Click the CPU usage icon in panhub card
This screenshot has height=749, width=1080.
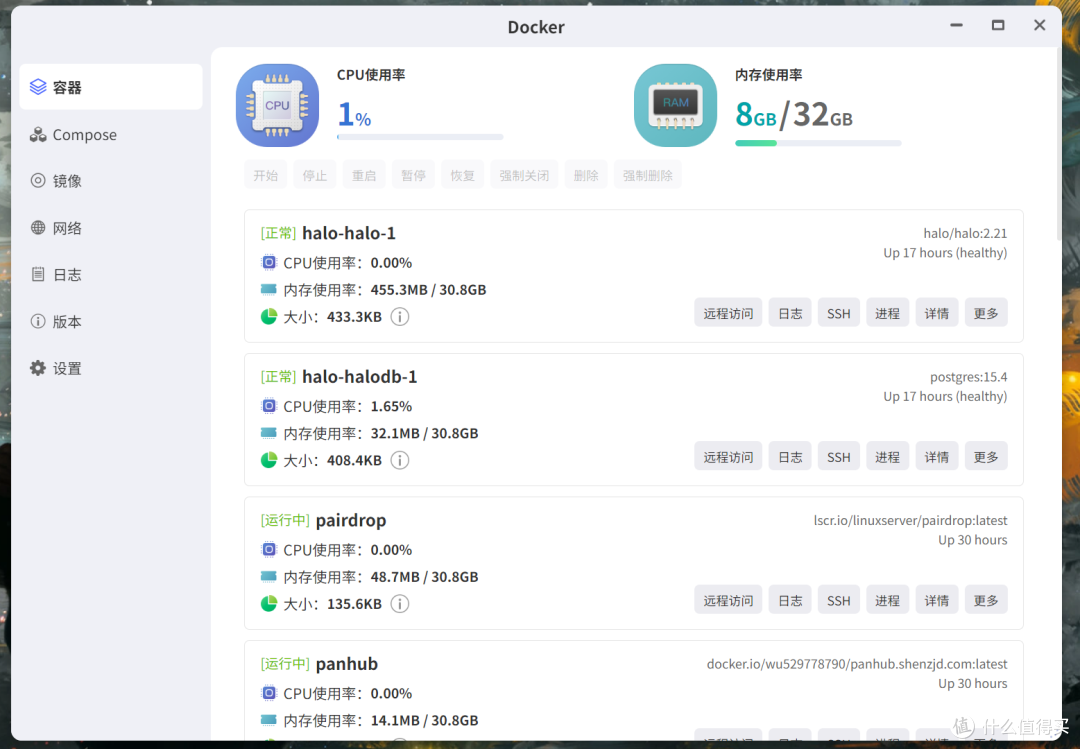tap(269, 692)
